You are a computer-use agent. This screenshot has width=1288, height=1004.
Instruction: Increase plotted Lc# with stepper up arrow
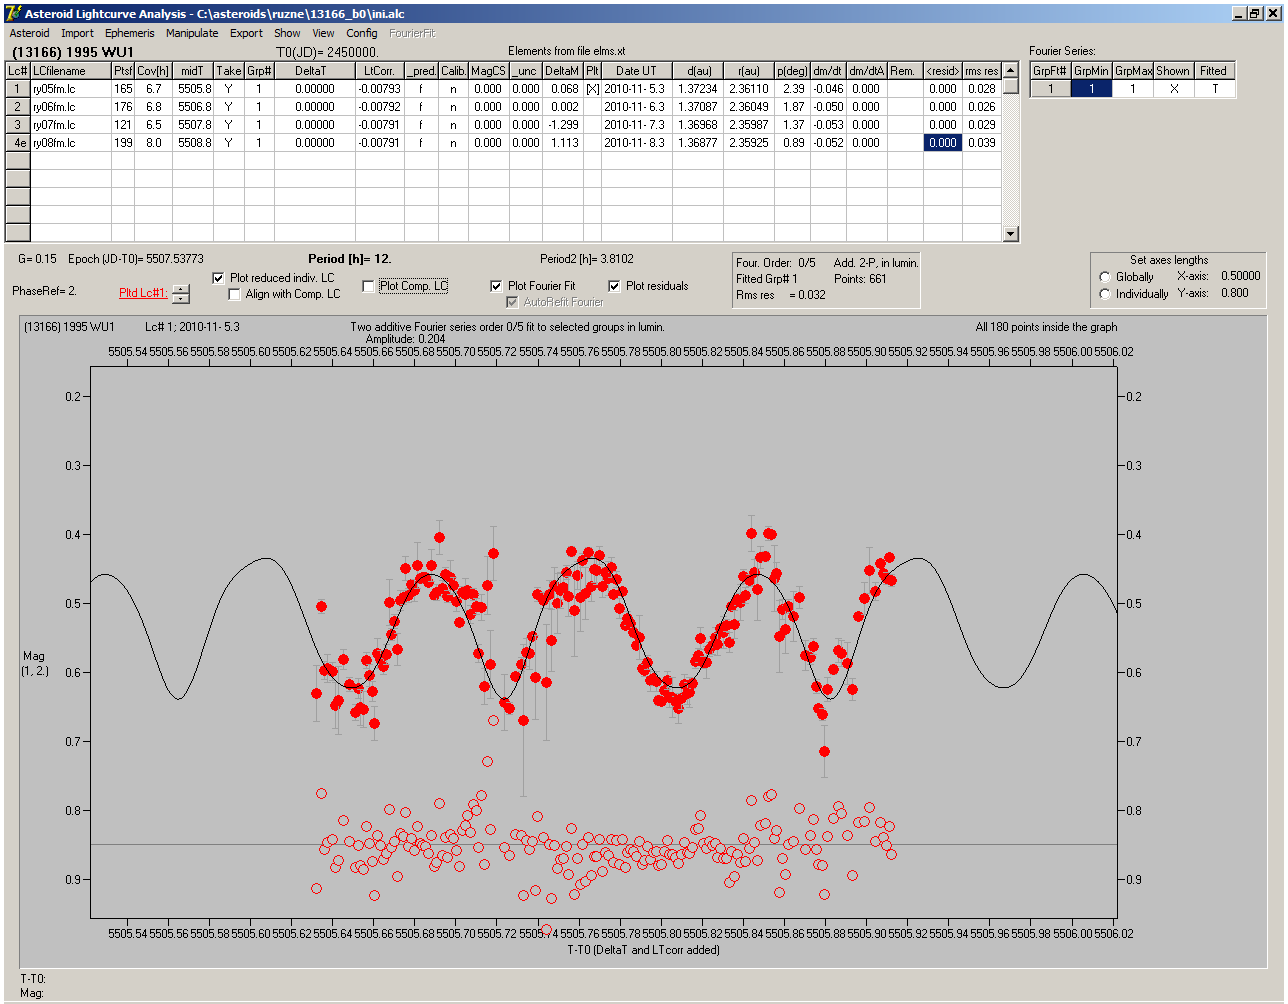pyautogui.click(x=180, y=289)
